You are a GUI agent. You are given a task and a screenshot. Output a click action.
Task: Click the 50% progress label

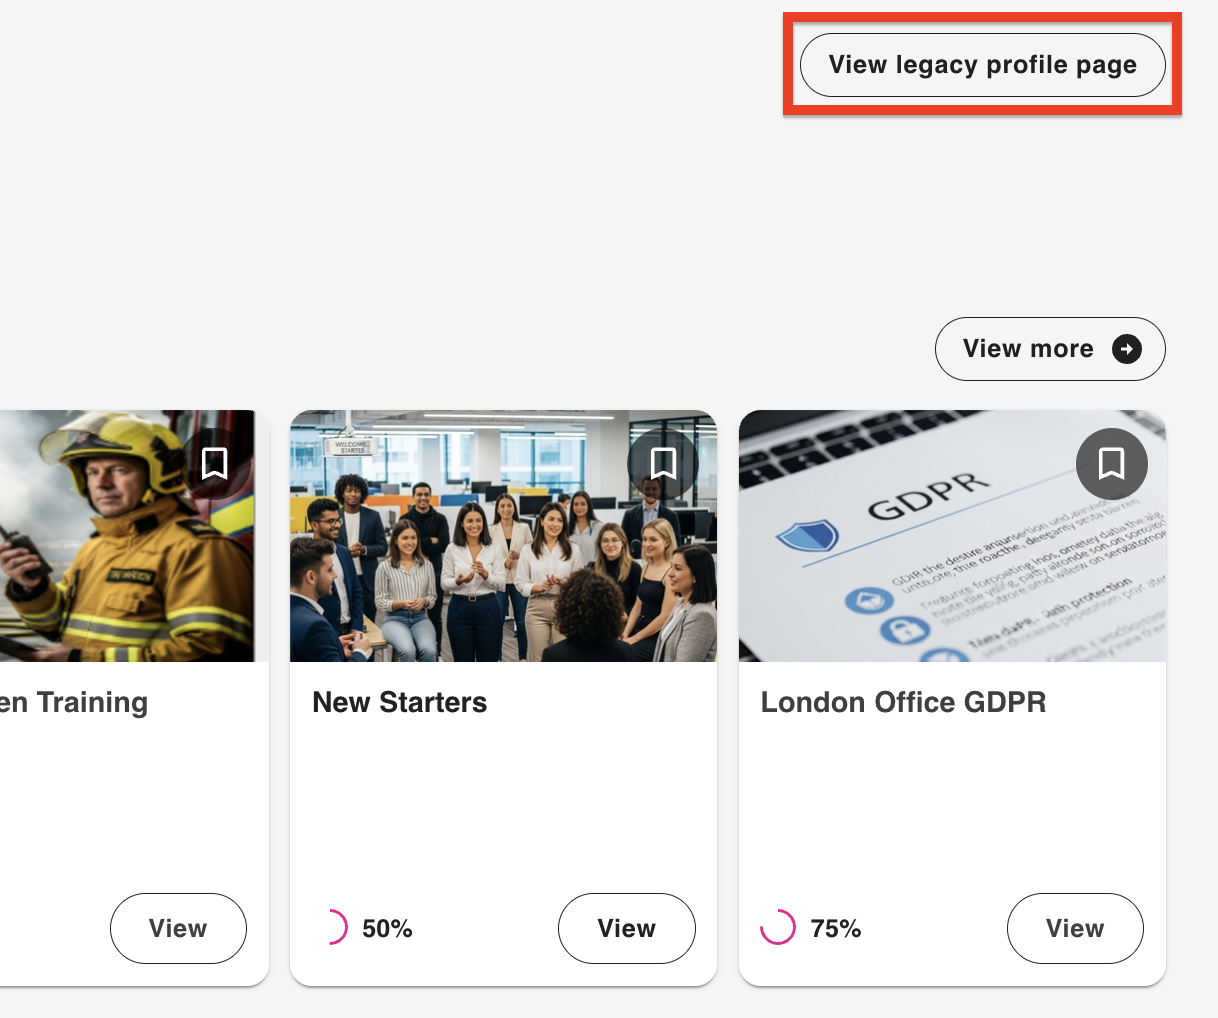pyautogui.click(x=387, y=929)
